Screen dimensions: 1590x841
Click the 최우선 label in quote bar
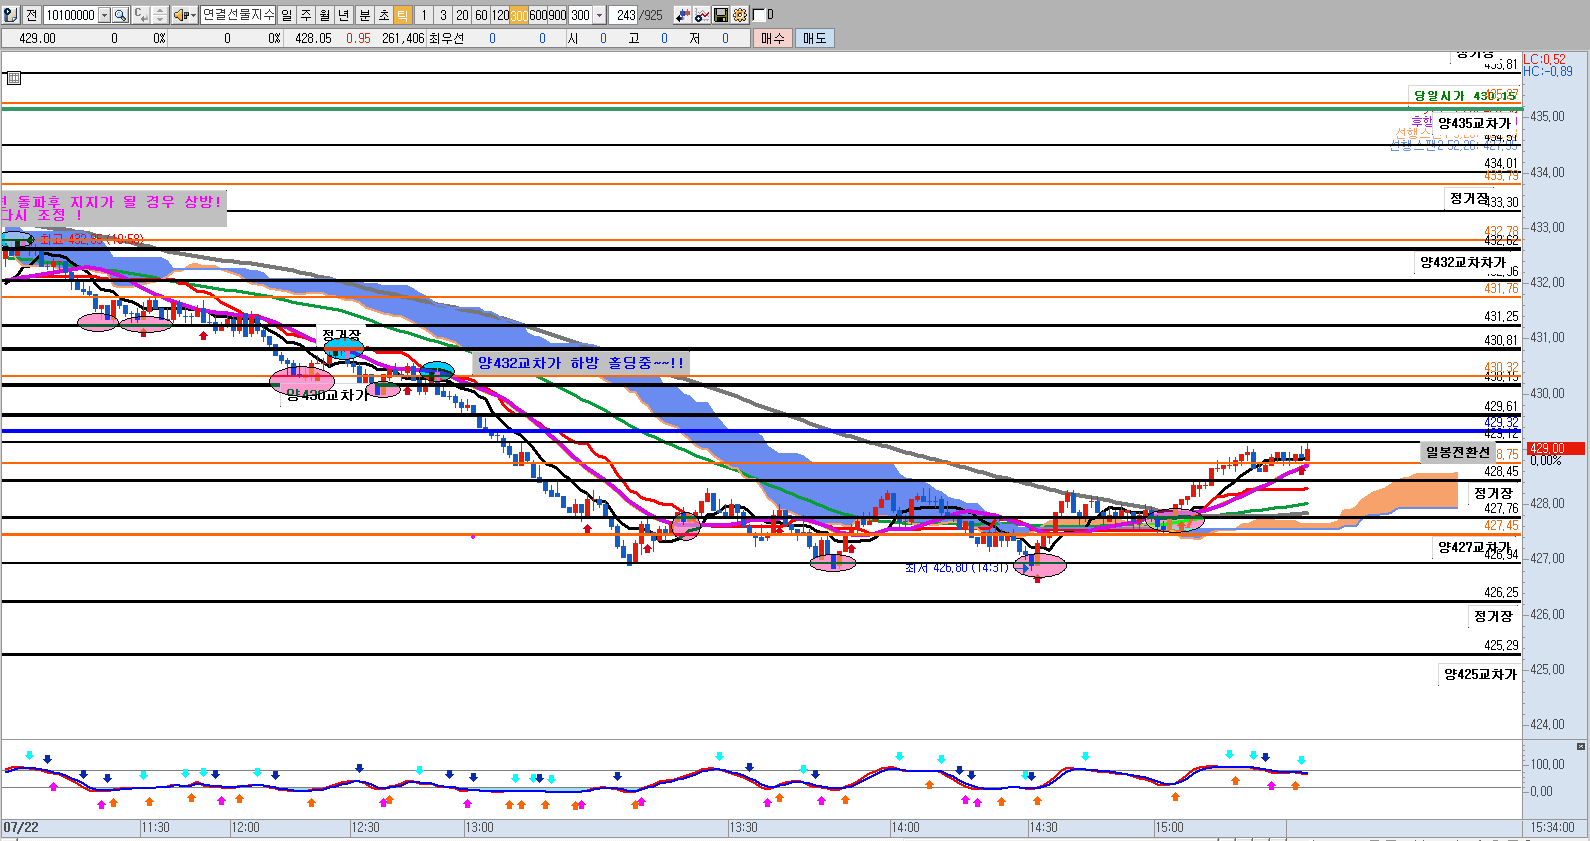tap(446, 38)
